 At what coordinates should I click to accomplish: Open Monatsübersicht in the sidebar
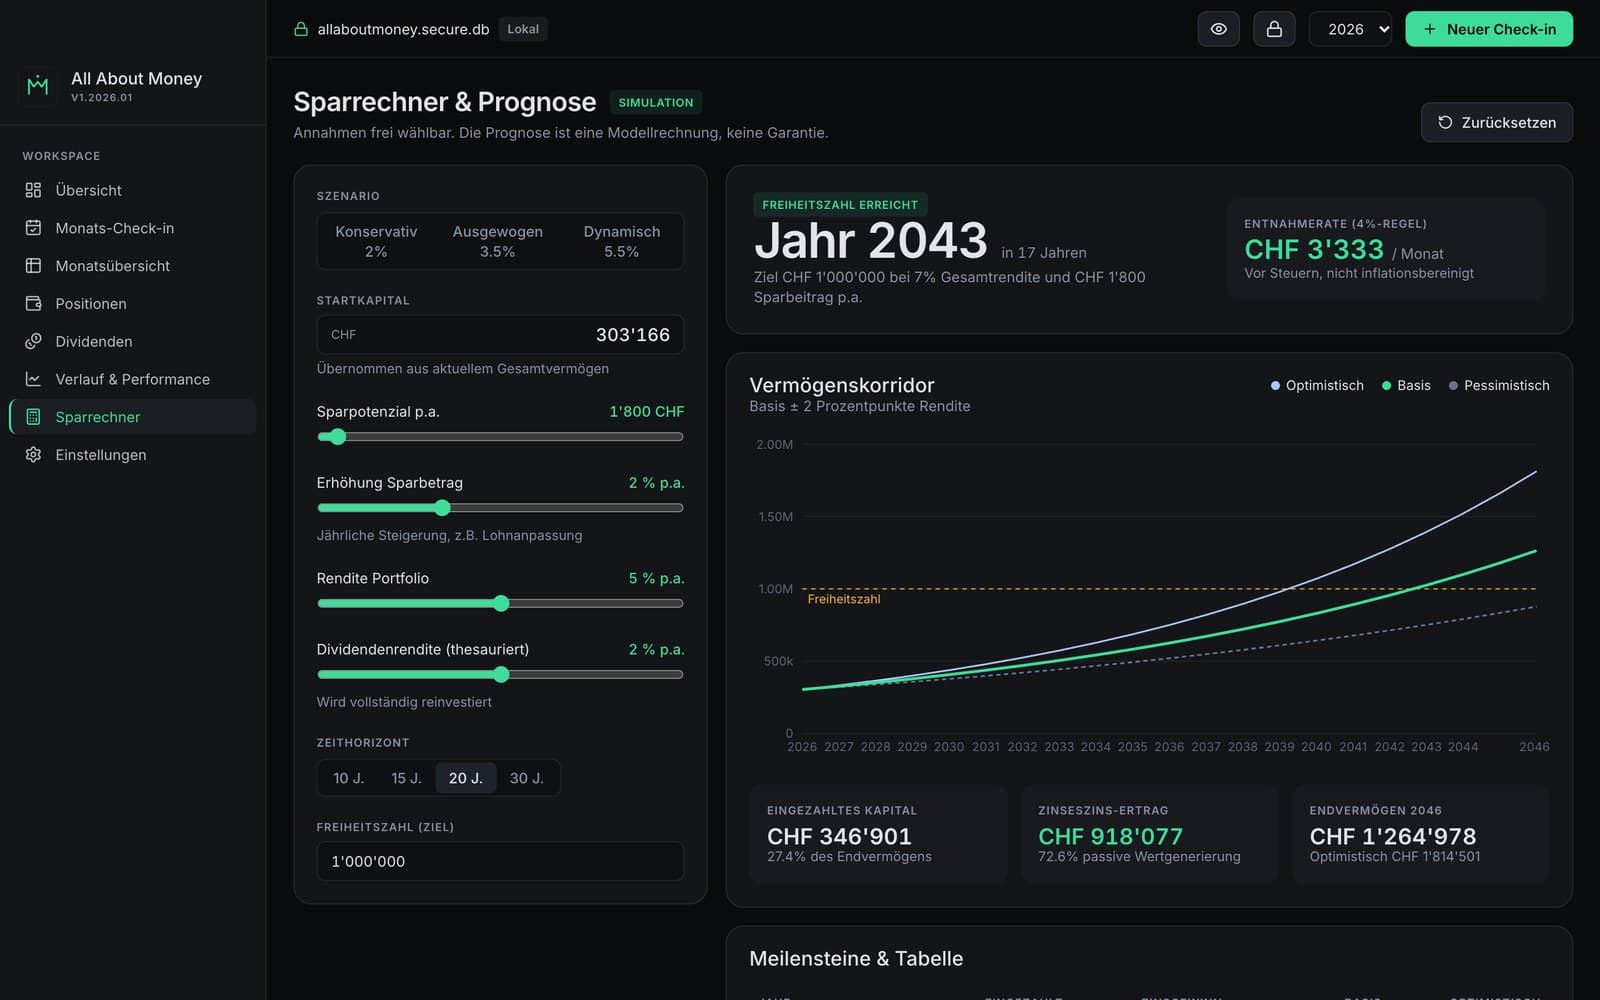coord(132,266)
